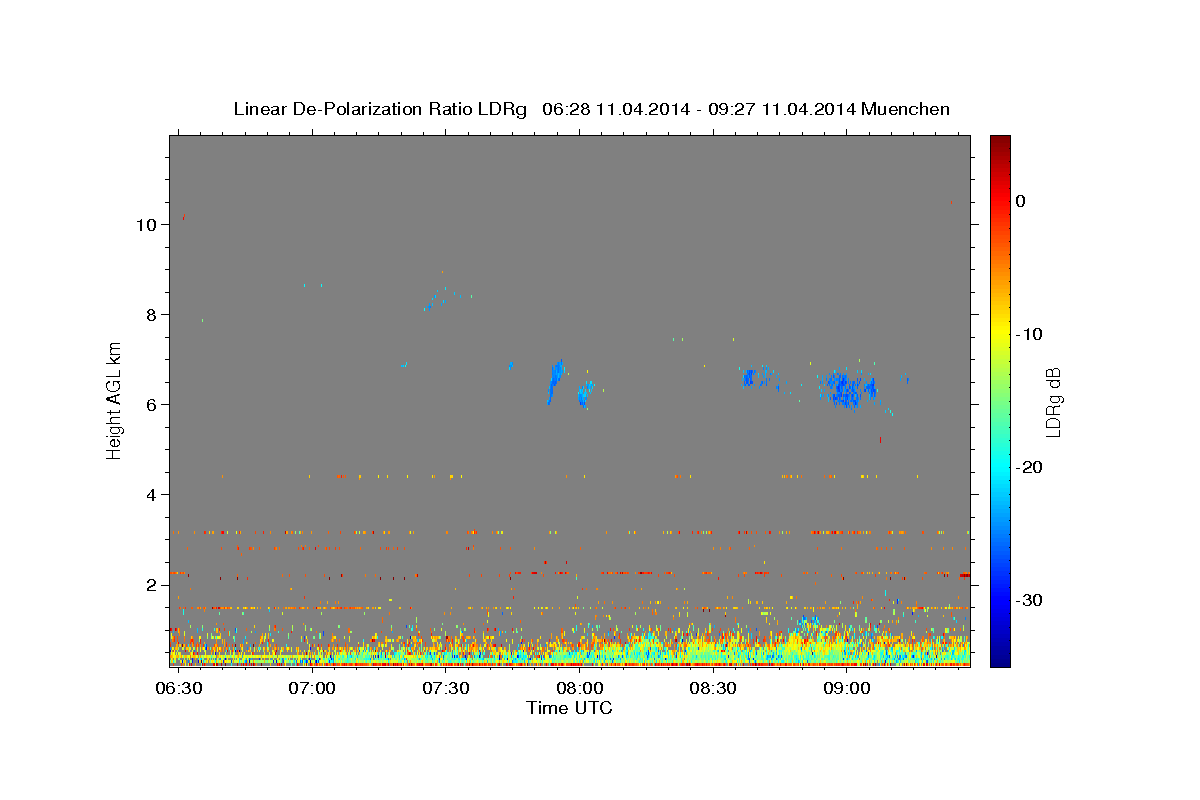
Task: Click the dark blue -30 region of colorbar
Action: (1000, 600)
